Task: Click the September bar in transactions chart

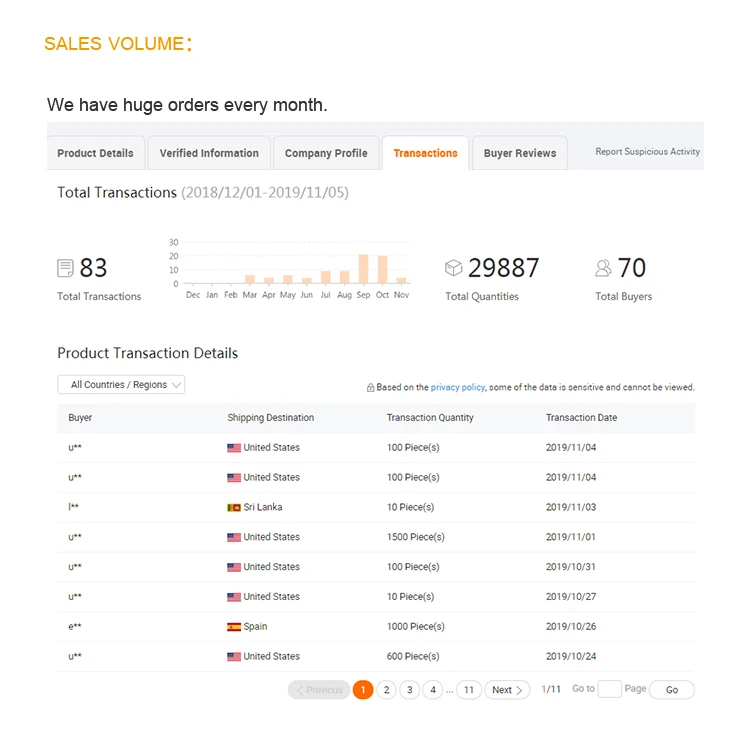Action: pos(363,270)
